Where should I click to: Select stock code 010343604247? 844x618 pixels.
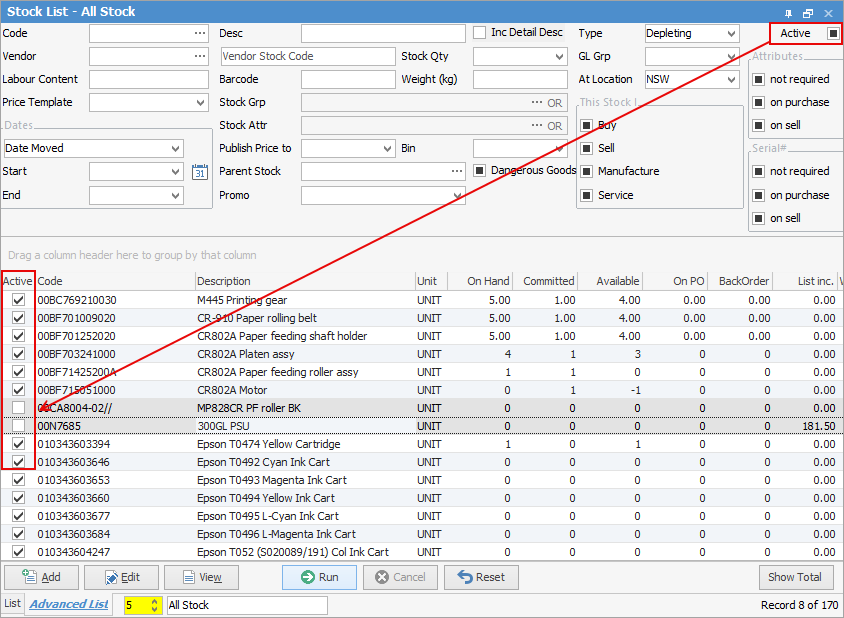coord(73,552)
